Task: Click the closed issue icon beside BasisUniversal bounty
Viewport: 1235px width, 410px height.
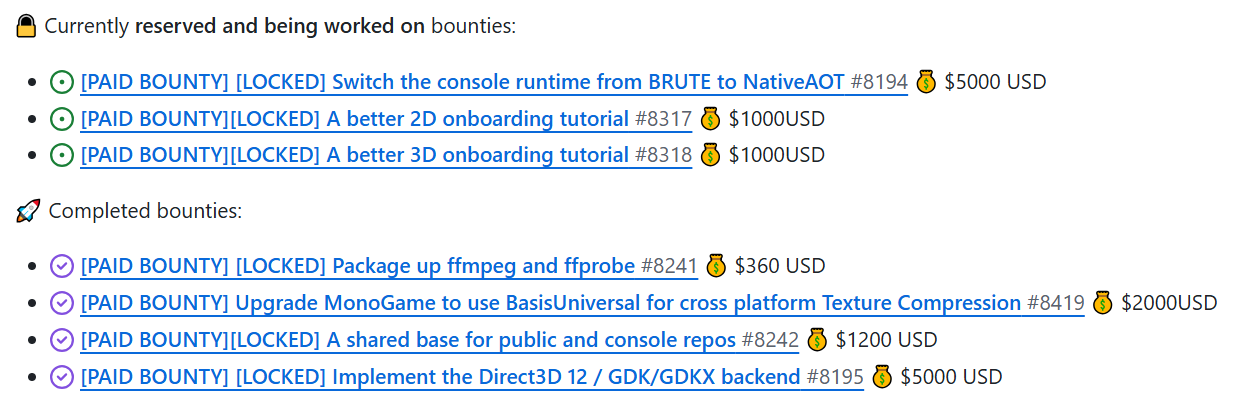Action: coord(62,303)
